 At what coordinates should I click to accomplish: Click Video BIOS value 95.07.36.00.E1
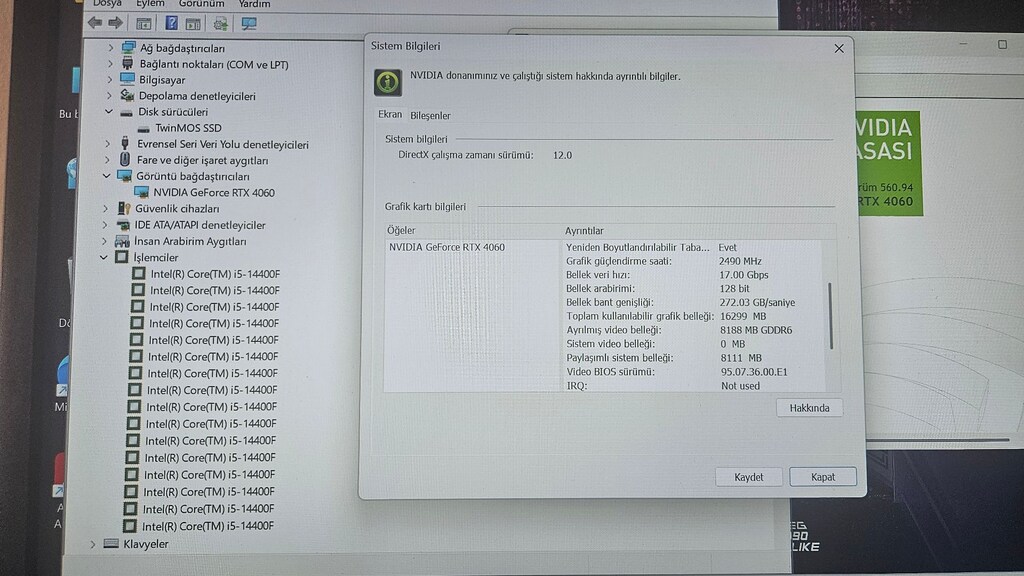(x=754, y=372)
